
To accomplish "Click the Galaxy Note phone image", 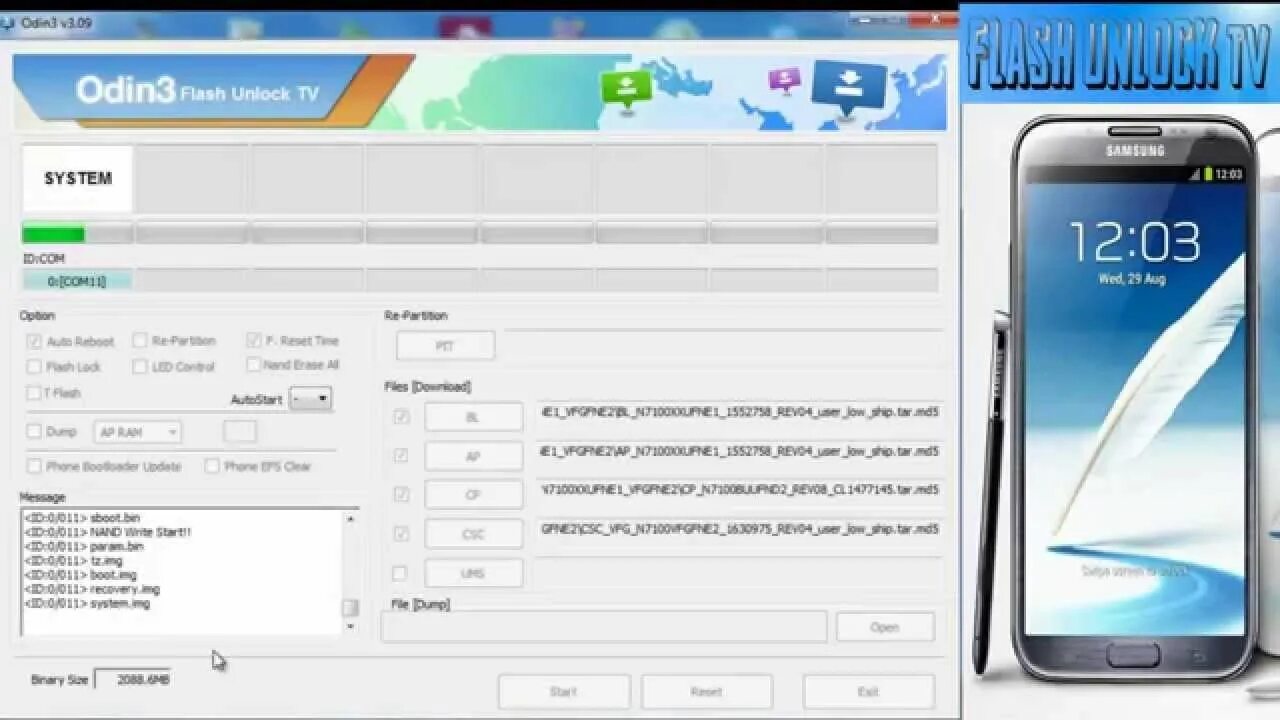I will tap(1132, 397).
